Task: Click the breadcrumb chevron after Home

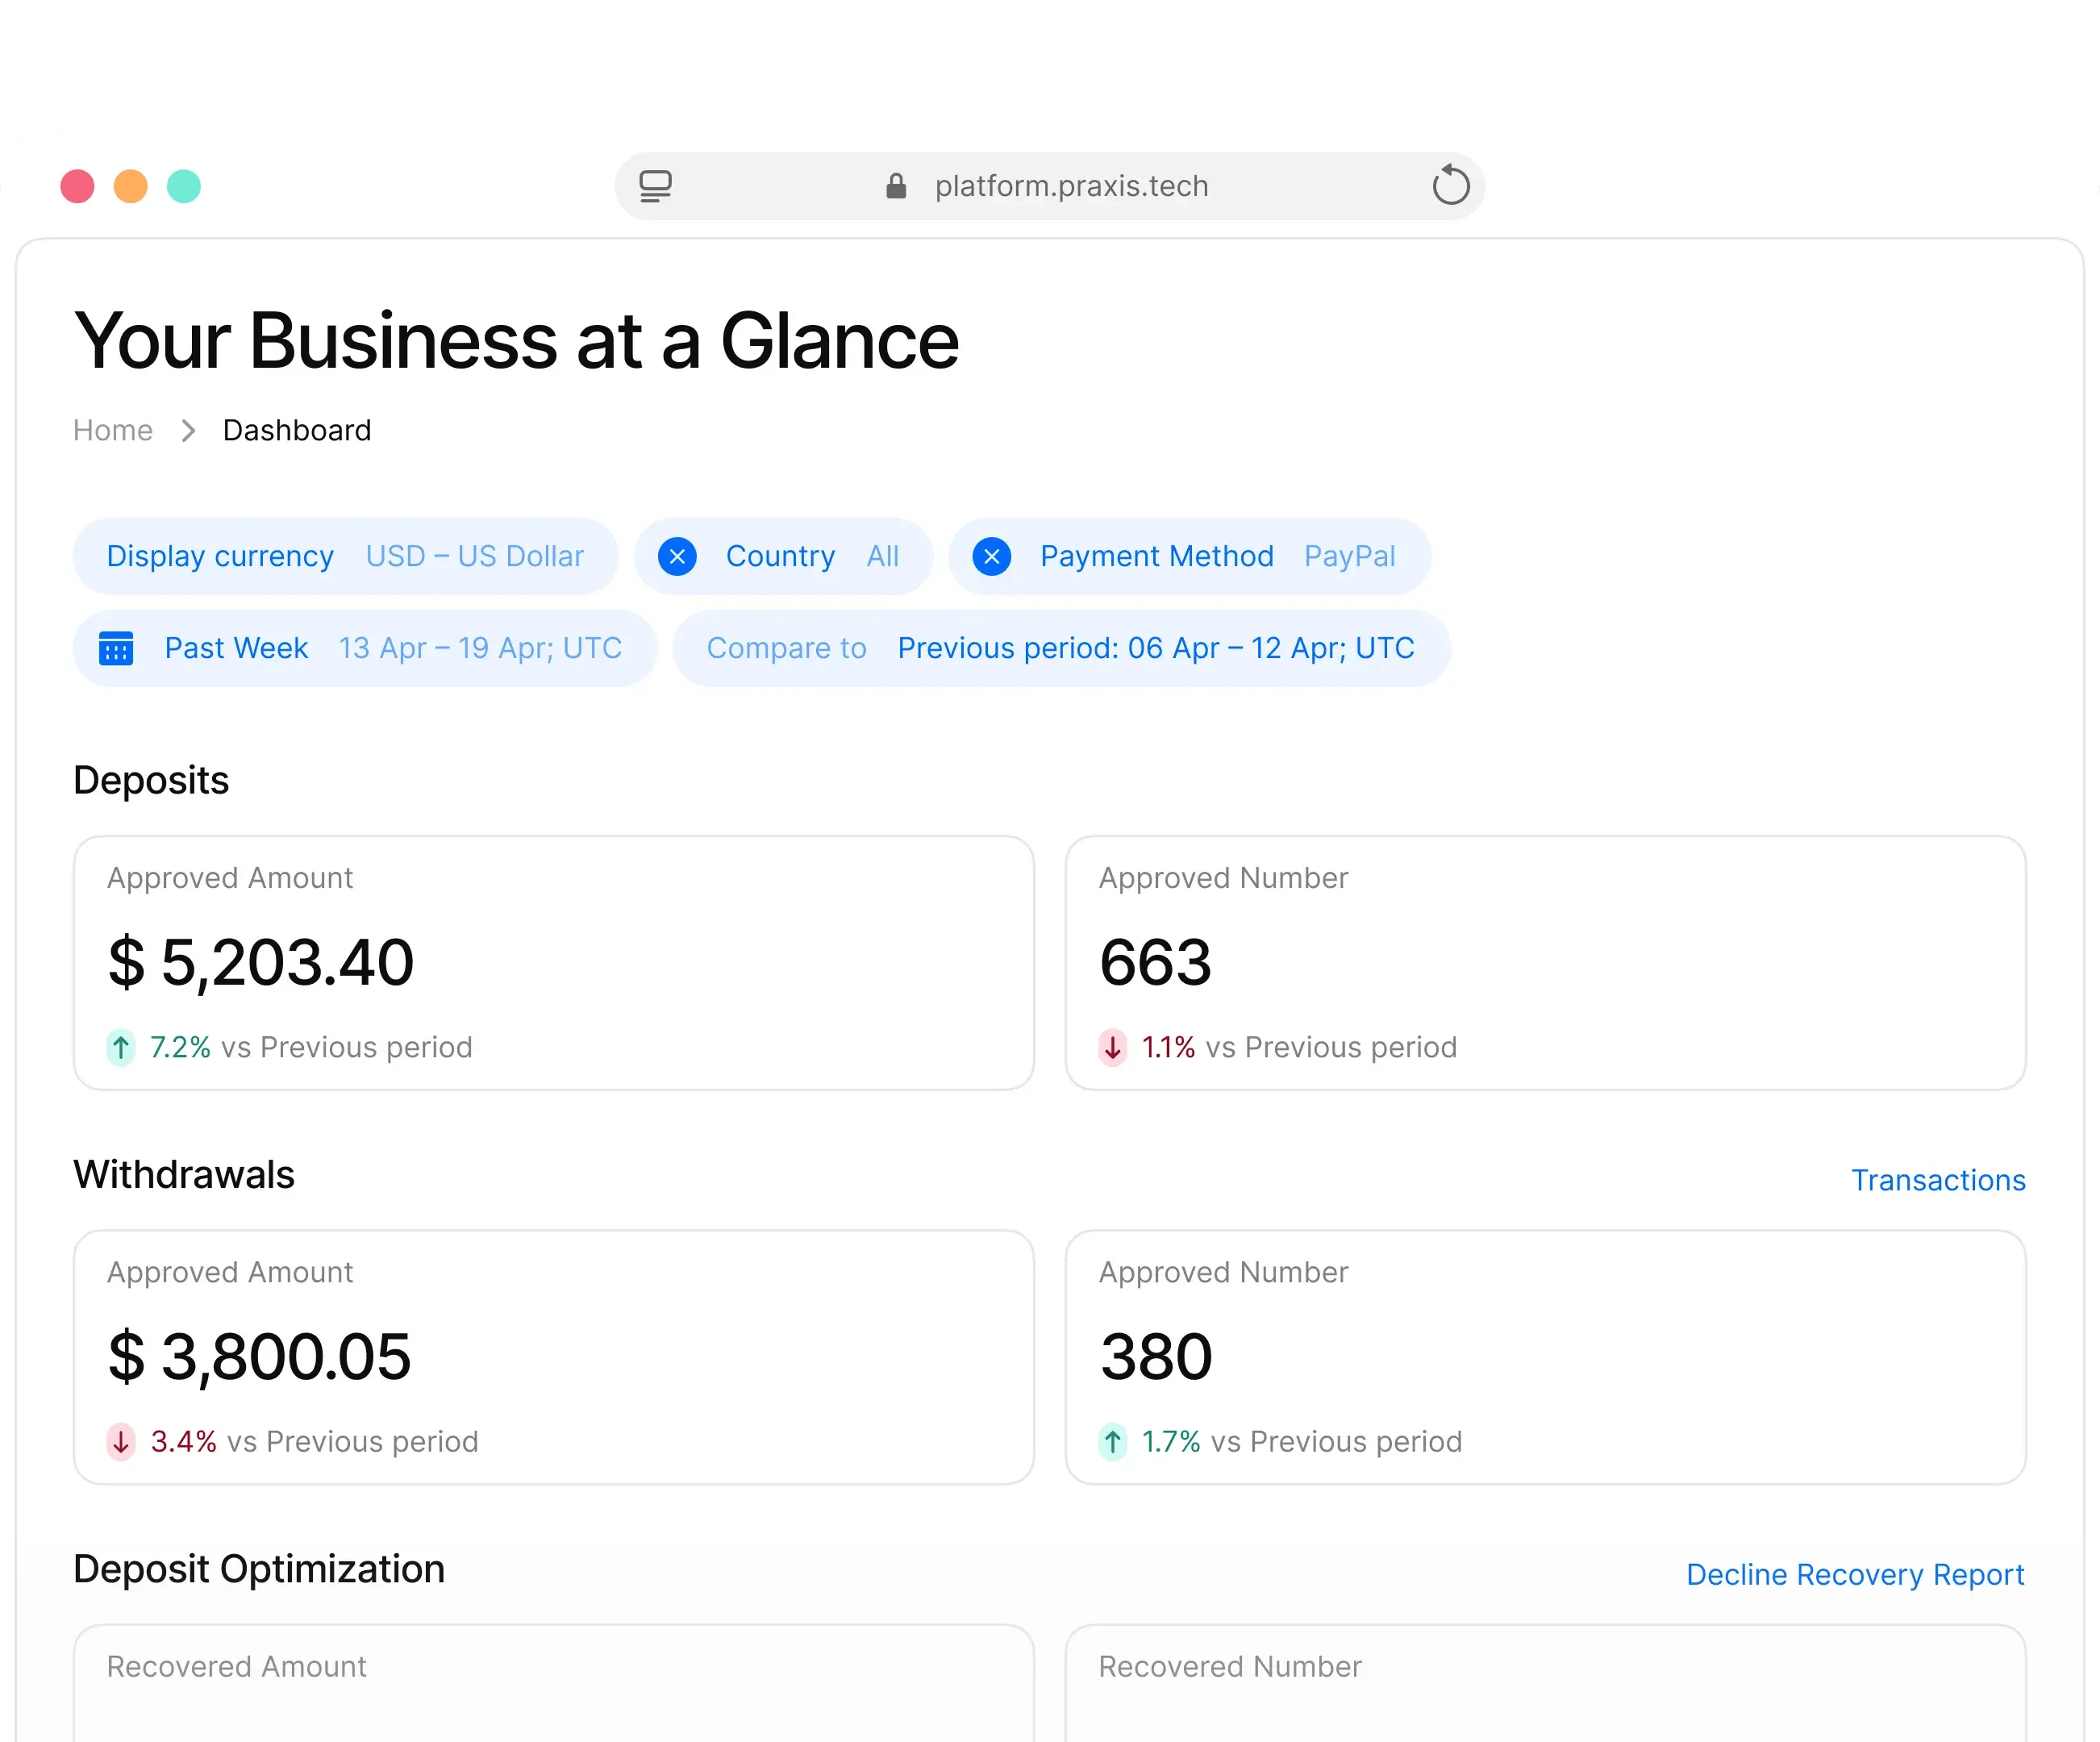Action: pos(188,431)
